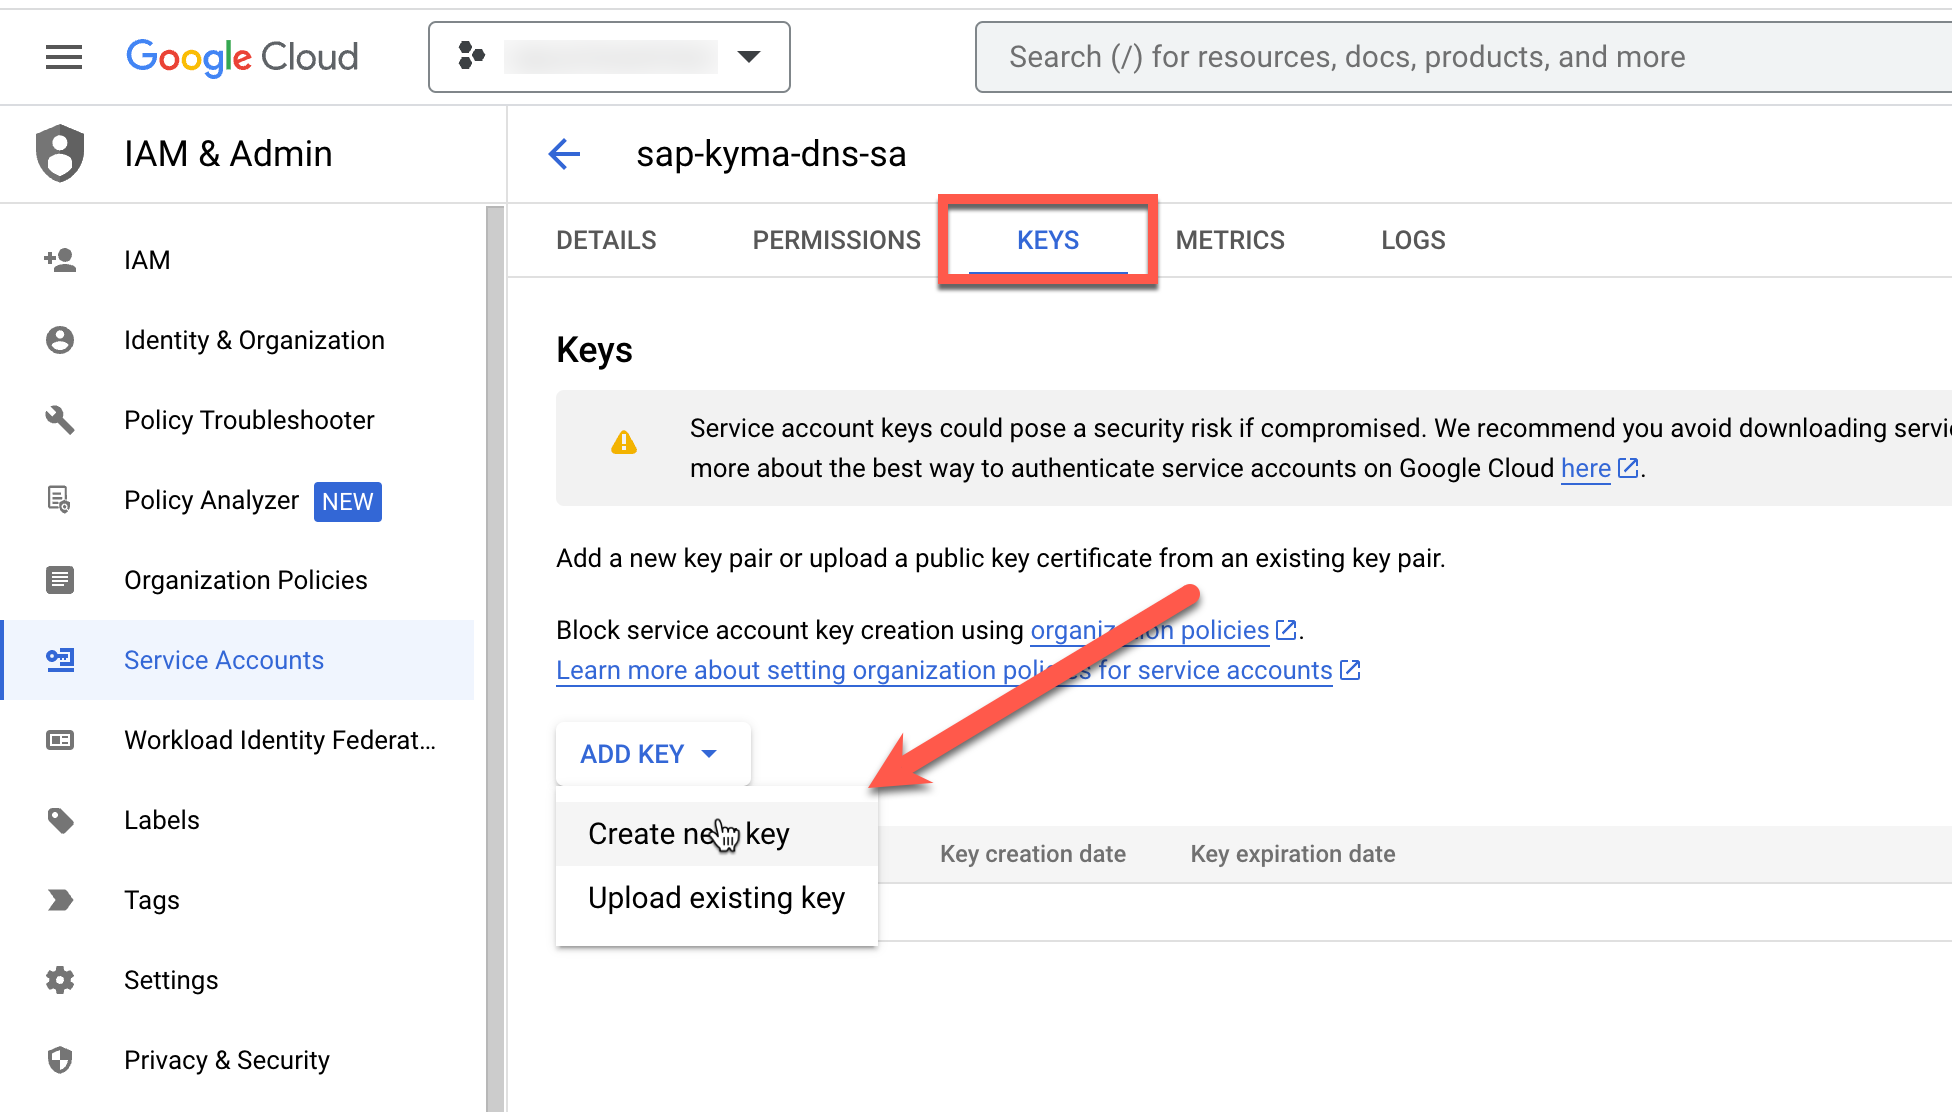Switch to the LOGS tab
The height and width of the screenshot is (1112, 1952).
(x=1413, y=240)
